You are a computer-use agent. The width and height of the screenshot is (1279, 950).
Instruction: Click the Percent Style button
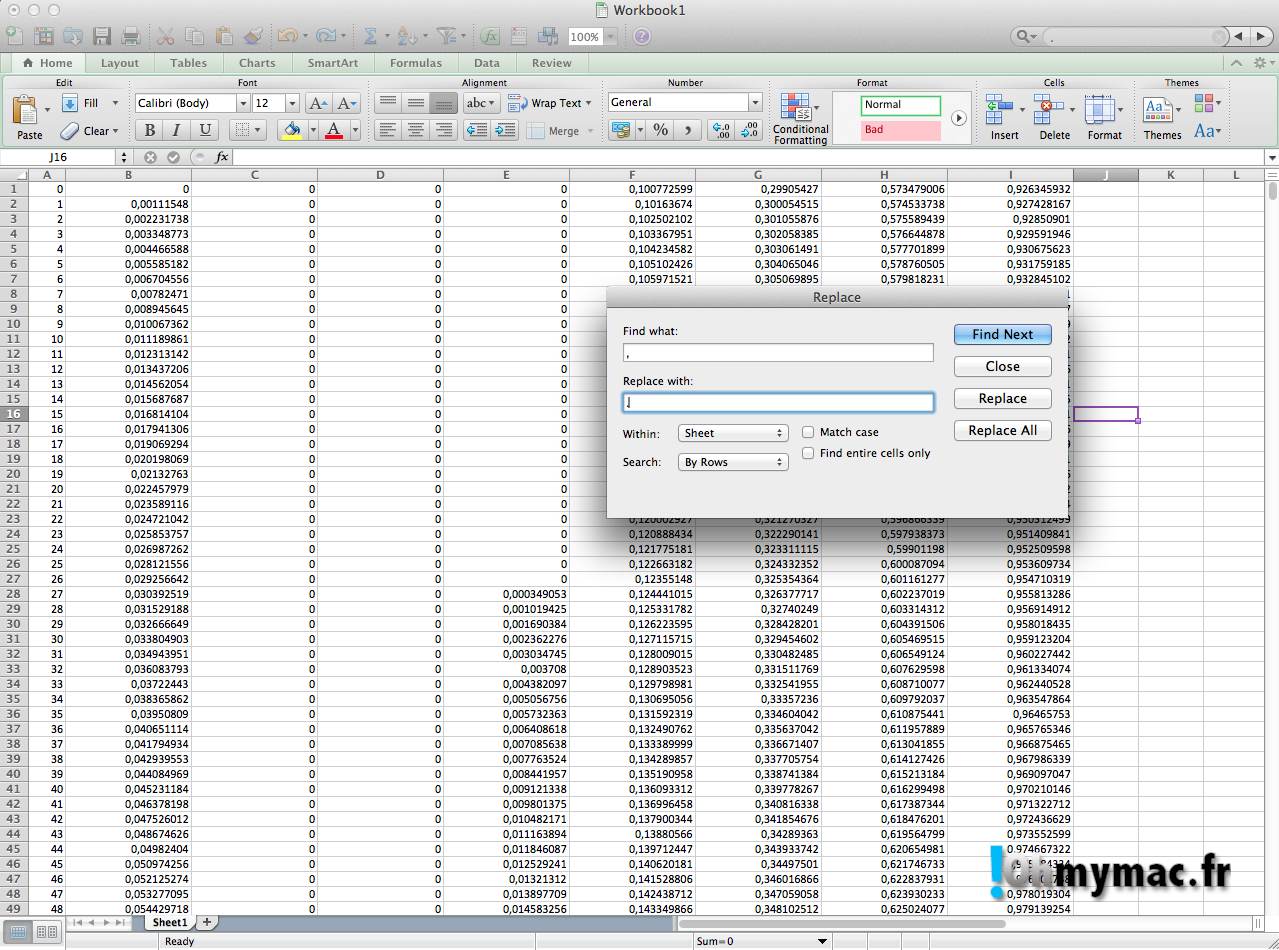coord(660,130)
